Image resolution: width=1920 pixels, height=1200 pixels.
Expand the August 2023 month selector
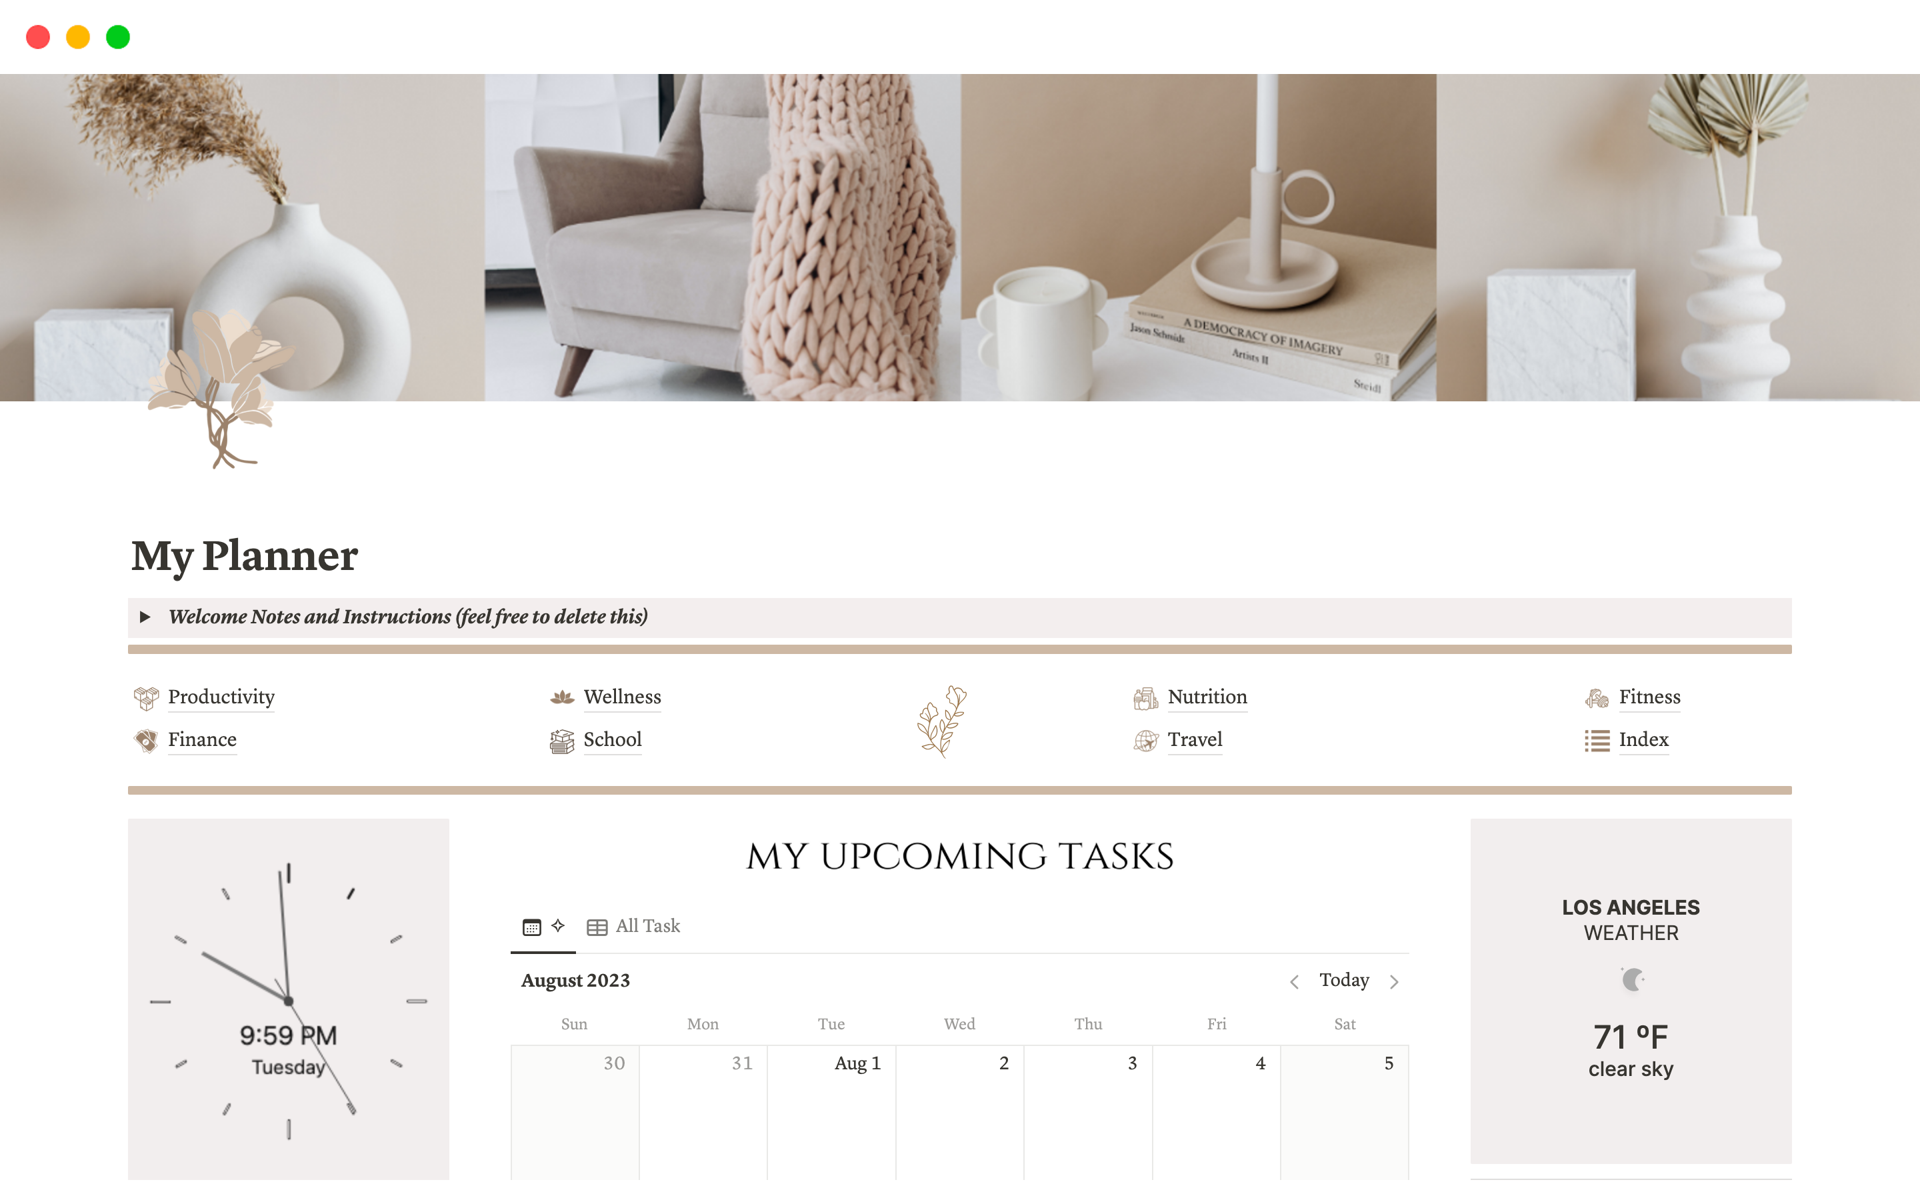(576, 980)
